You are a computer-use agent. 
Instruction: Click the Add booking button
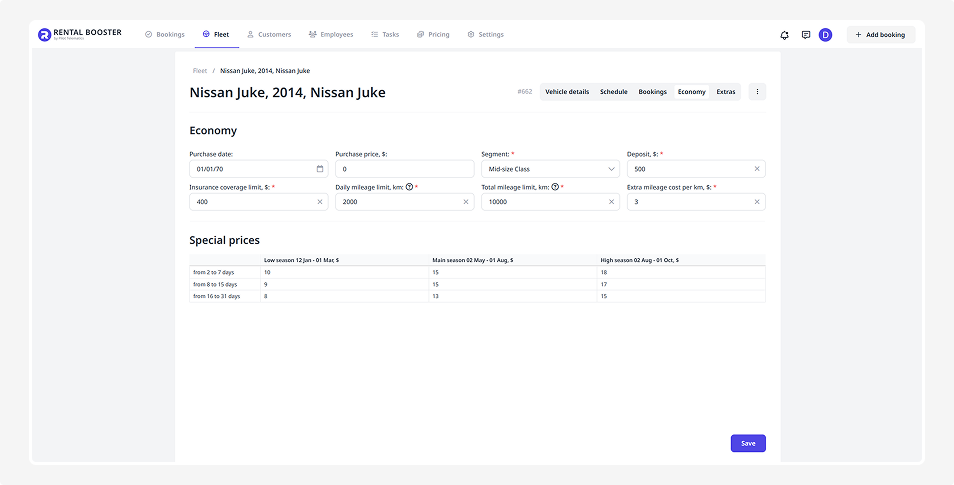coord(880,35)
